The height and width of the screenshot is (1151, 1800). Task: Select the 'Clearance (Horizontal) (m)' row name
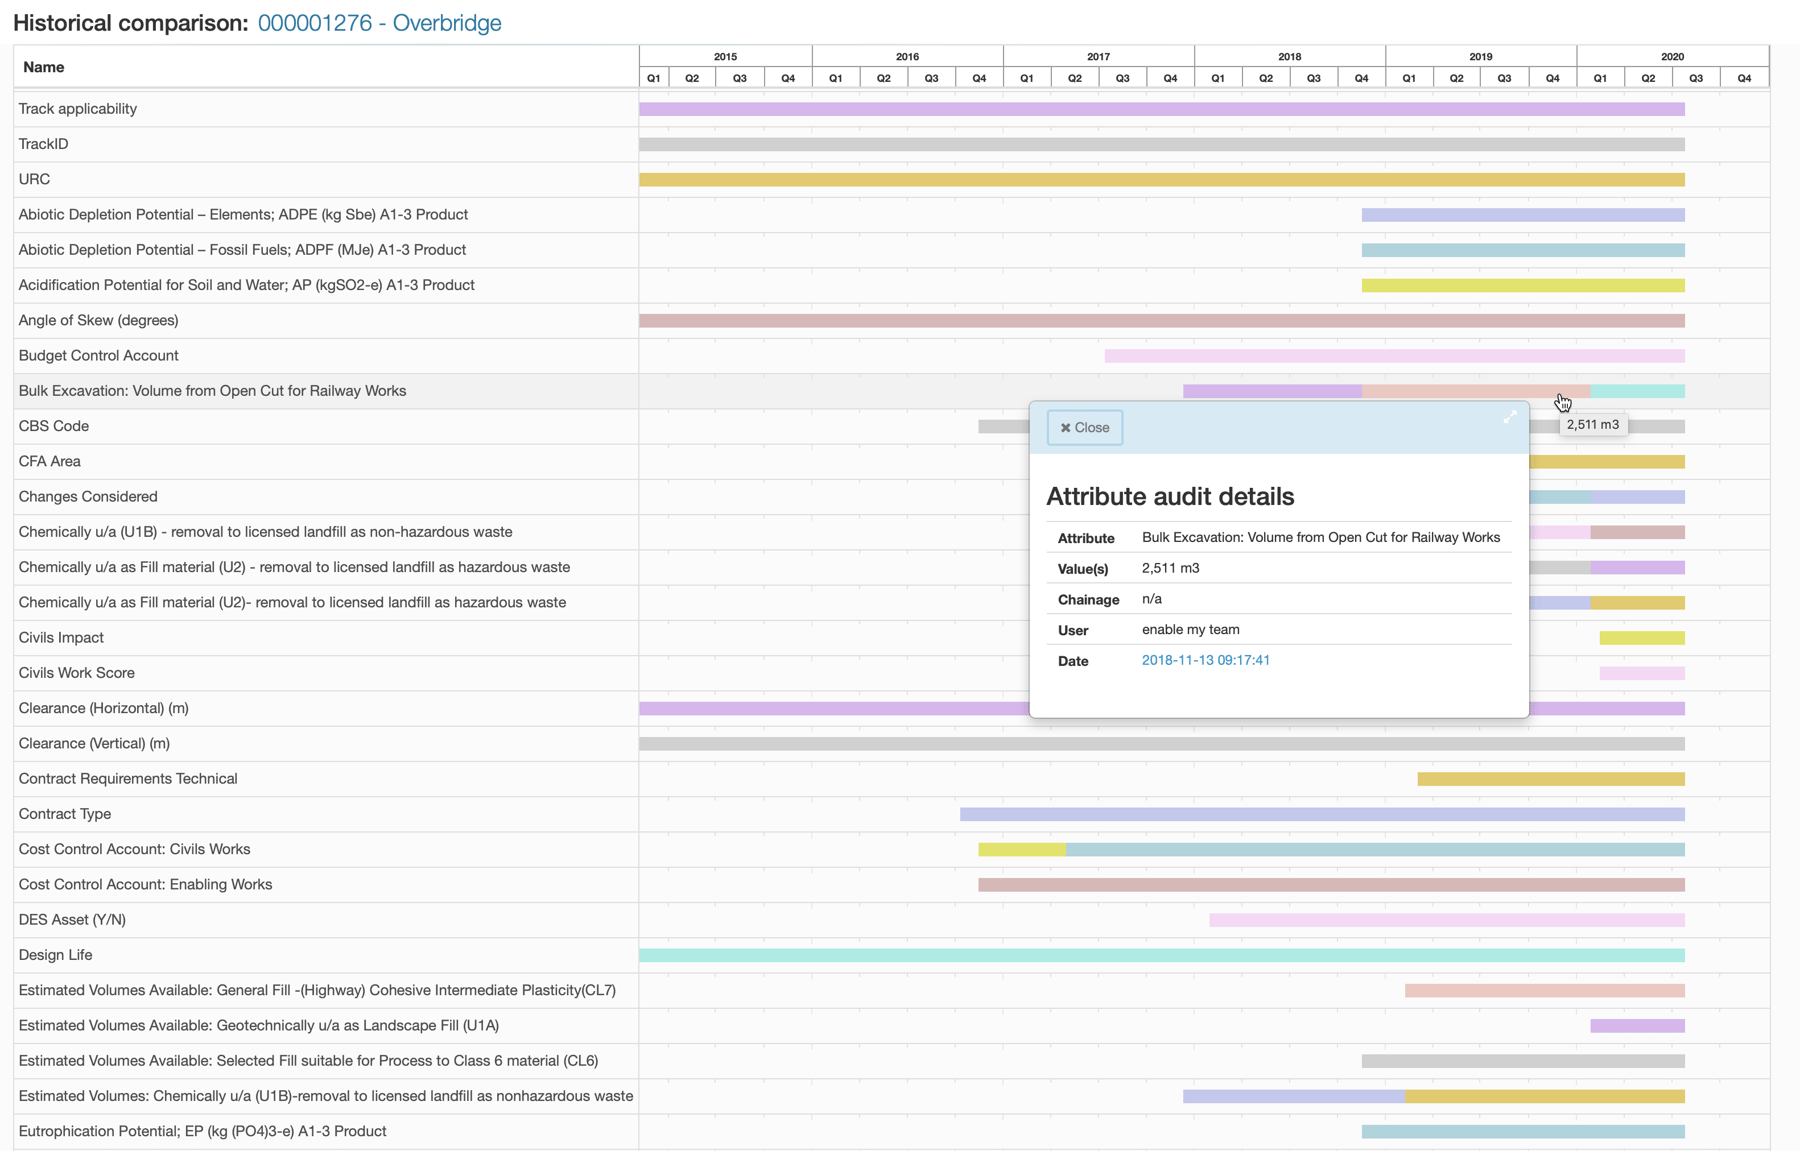click(x=103, y=708)
